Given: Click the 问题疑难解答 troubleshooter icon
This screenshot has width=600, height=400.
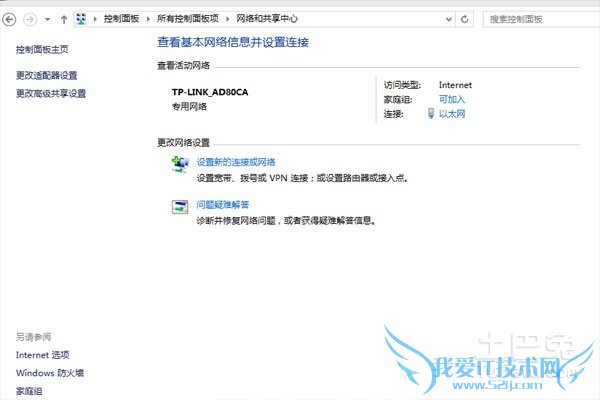Looking at the screenshot, I should [180, 207].
